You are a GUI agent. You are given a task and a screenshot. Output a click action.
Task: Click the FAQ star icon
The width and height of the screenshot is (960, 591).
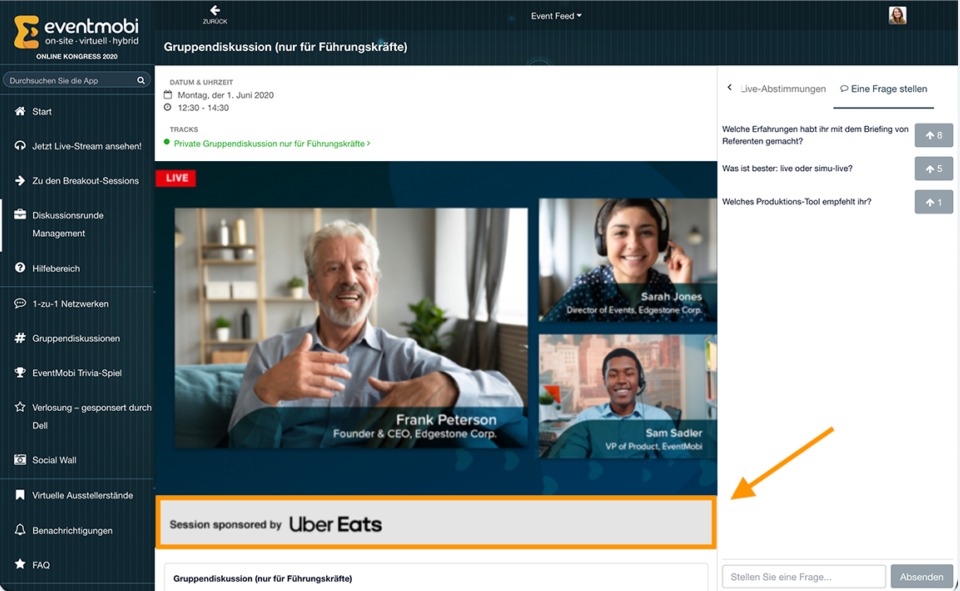[x=20, y=564]
